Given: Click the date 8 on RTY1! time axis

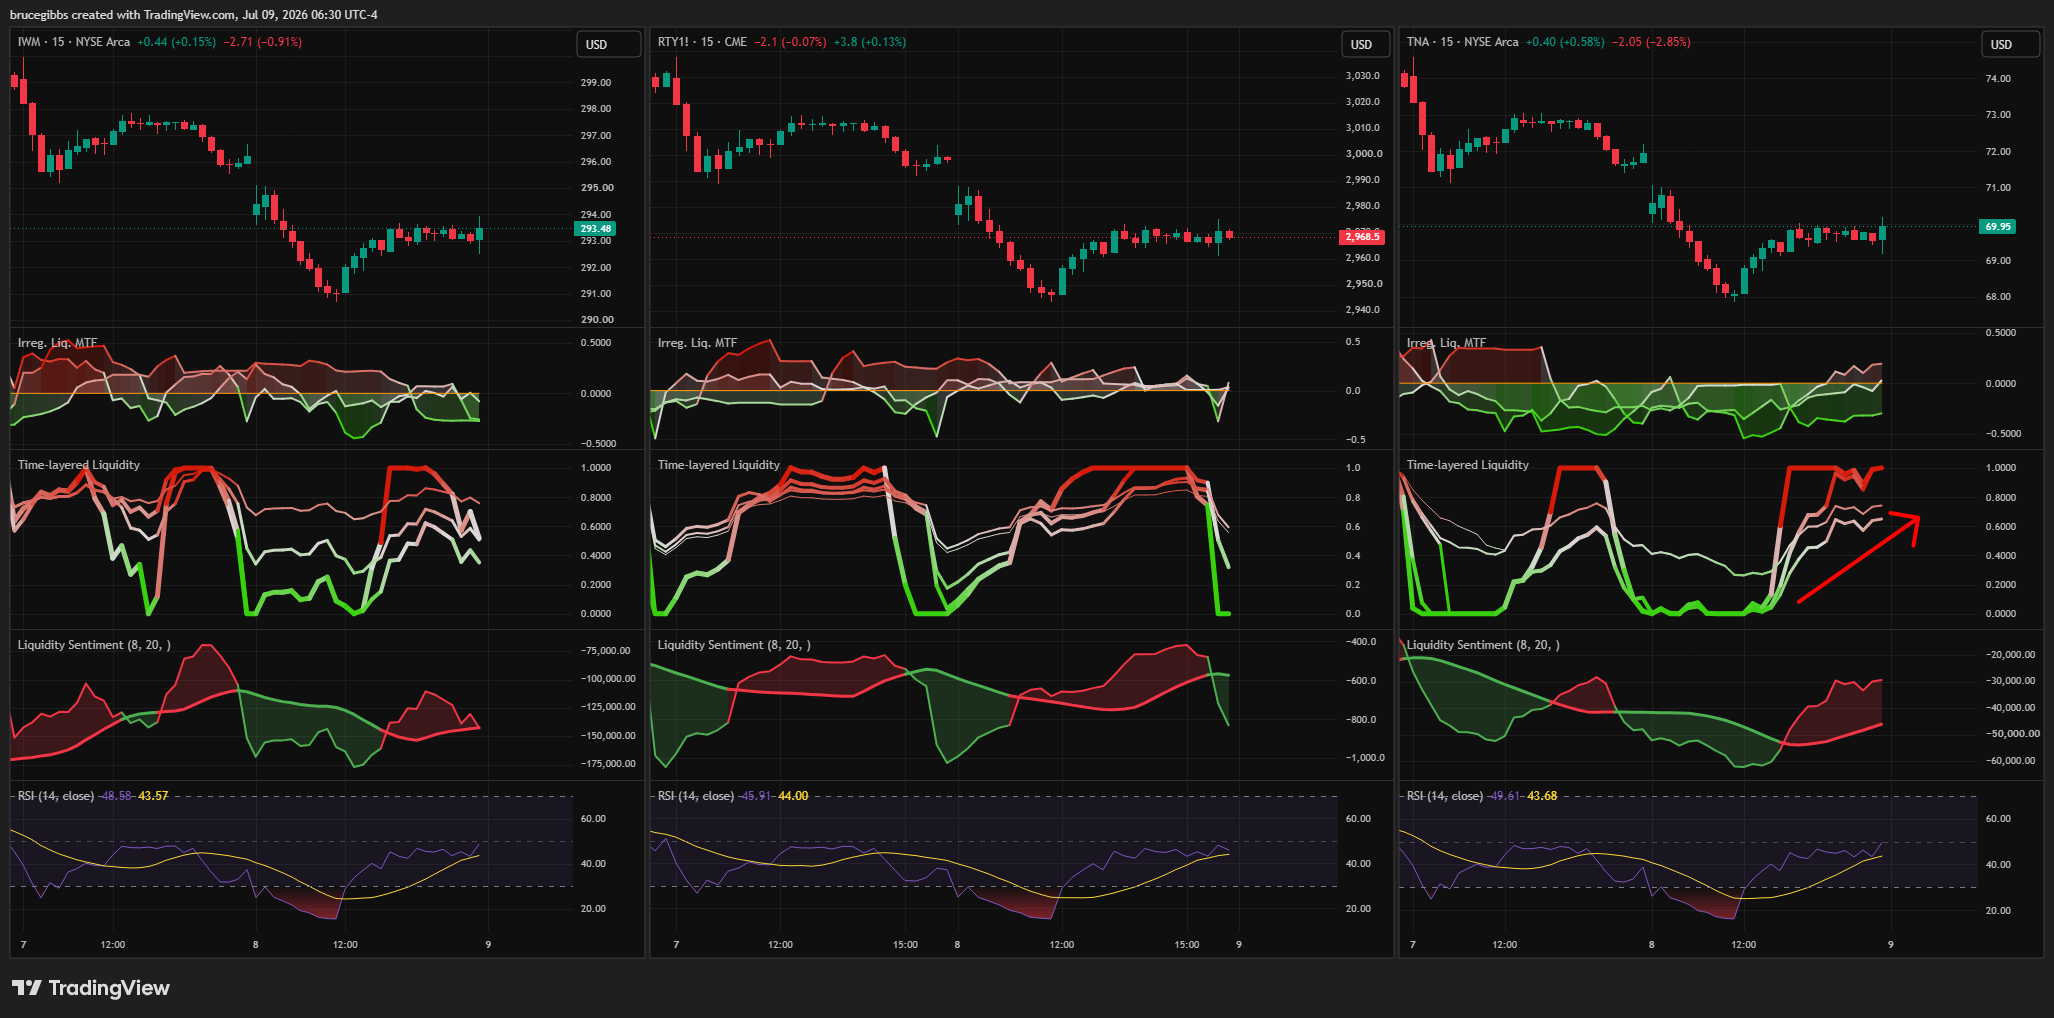Looking at the screenshot, I should tap(957, 944).
